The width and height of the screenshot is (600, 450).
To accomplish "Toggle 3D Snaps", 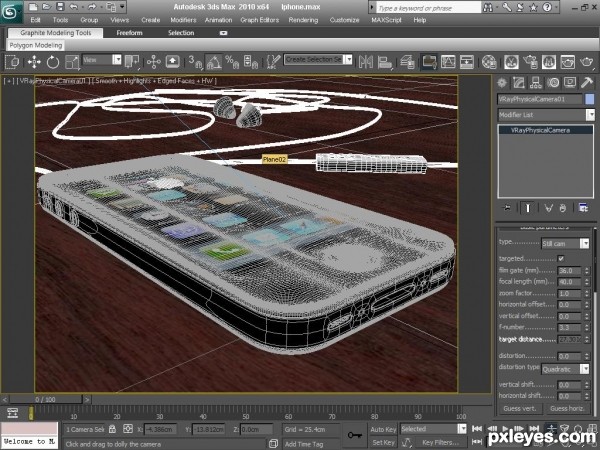I will (x=195, y=62).
